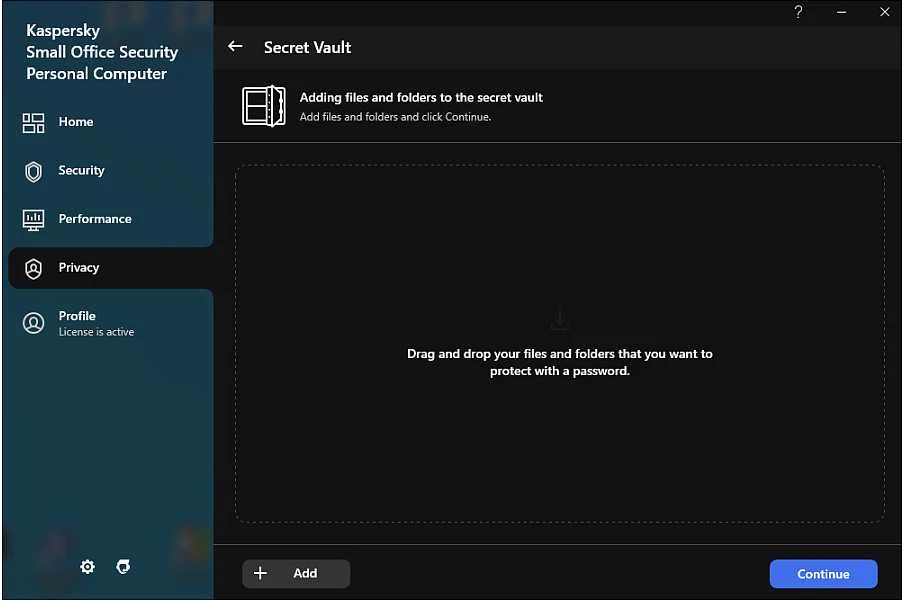Click the drag and drop area

559,344
